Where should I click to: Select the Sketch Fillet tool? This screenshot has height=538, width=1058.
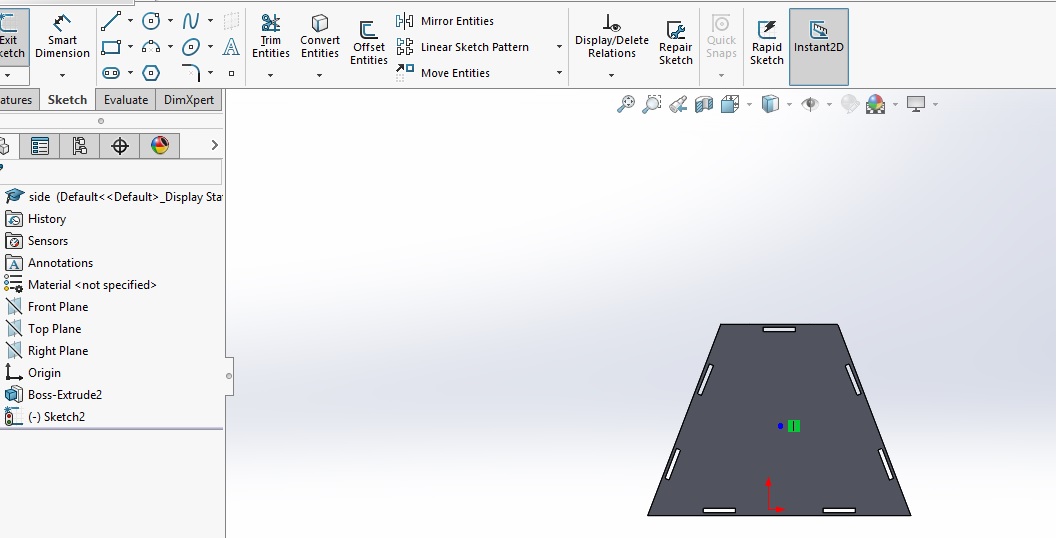tap(191, 72)
